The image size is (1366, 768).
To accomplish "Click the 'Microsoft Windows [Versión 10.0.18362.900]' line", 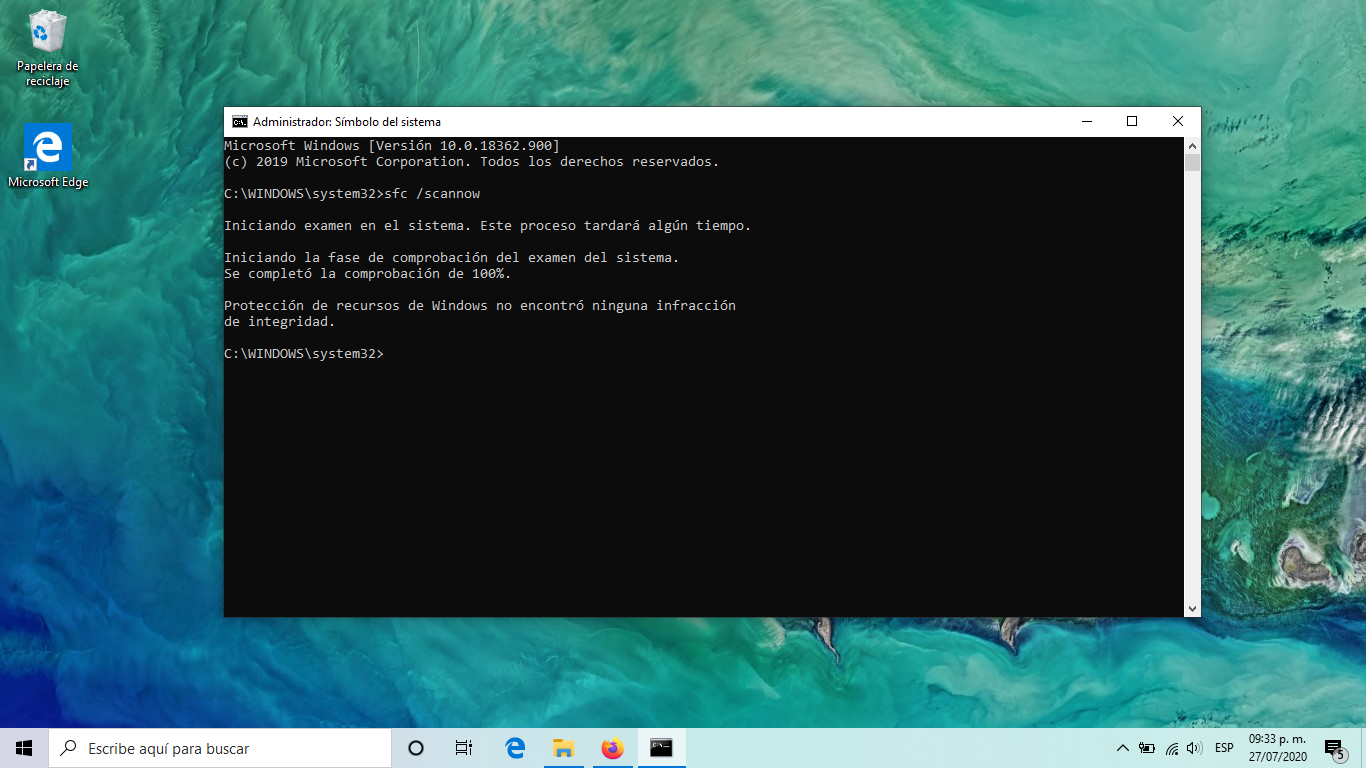I will (391, 146).
